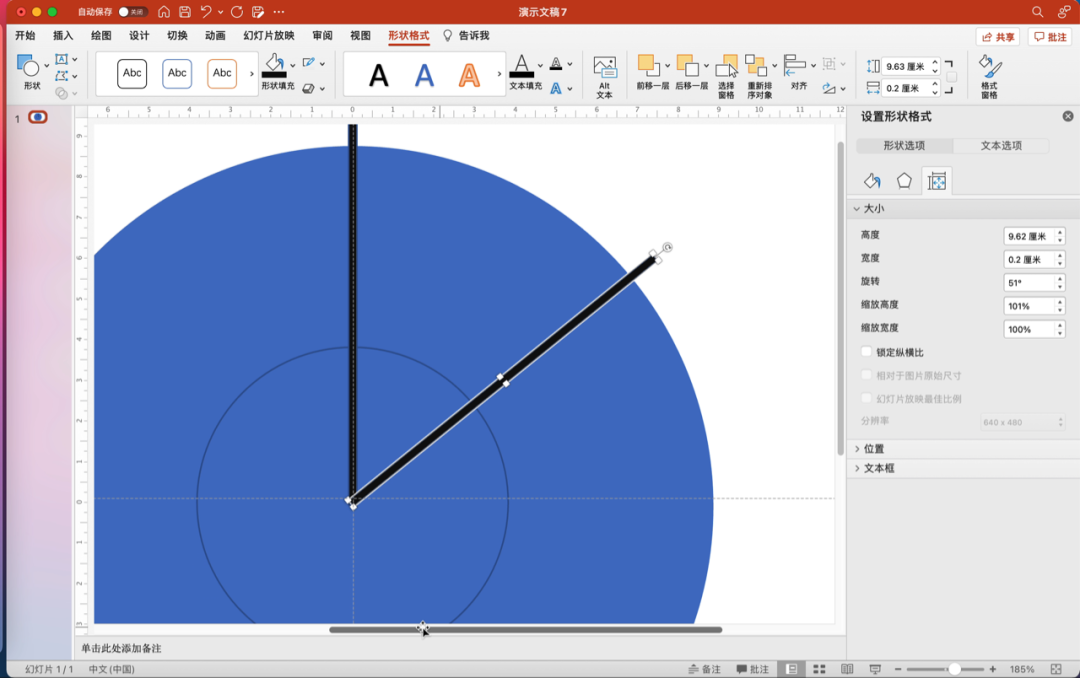The height and width of the screenshot is (678, 1080).
Task: Start slide show from status bar
Action: coord(875,669)
